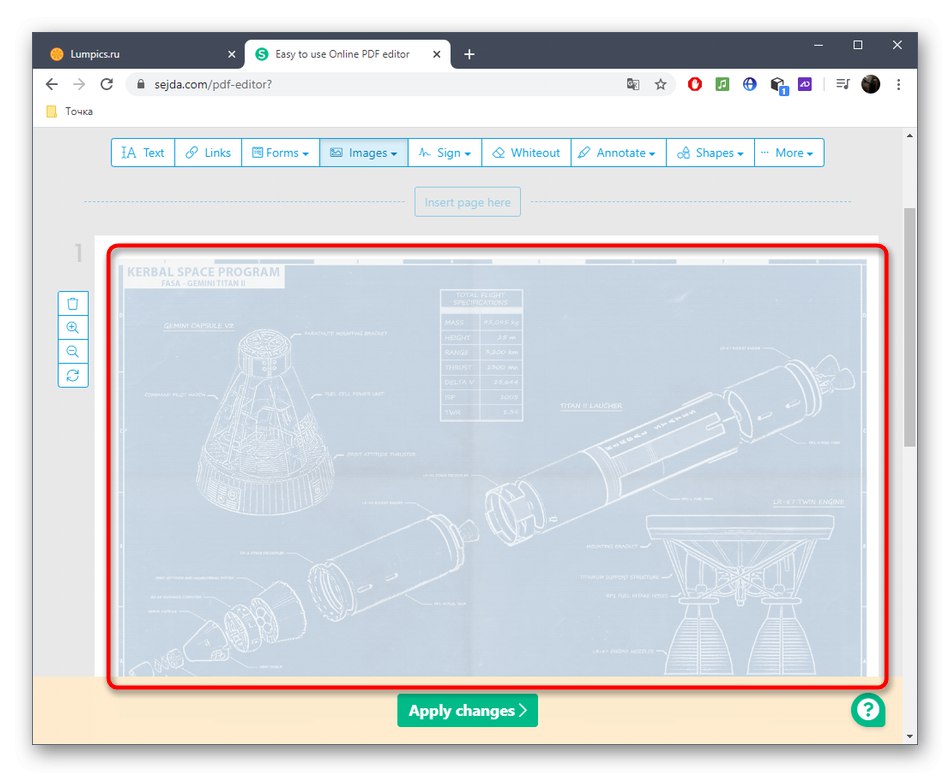Zoom out using the magnifier minus icon
Image resolution: width=950 pixels, height=777 pixels.
(x=72, y=351)
